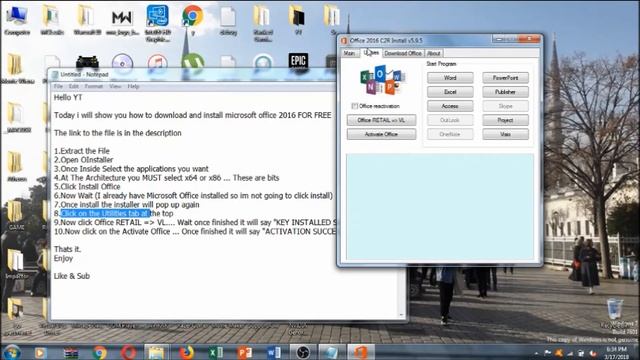640x360 pixels.
Task: Click the "Hello YT" line in Notepad
Action: [x=68, y=98]
